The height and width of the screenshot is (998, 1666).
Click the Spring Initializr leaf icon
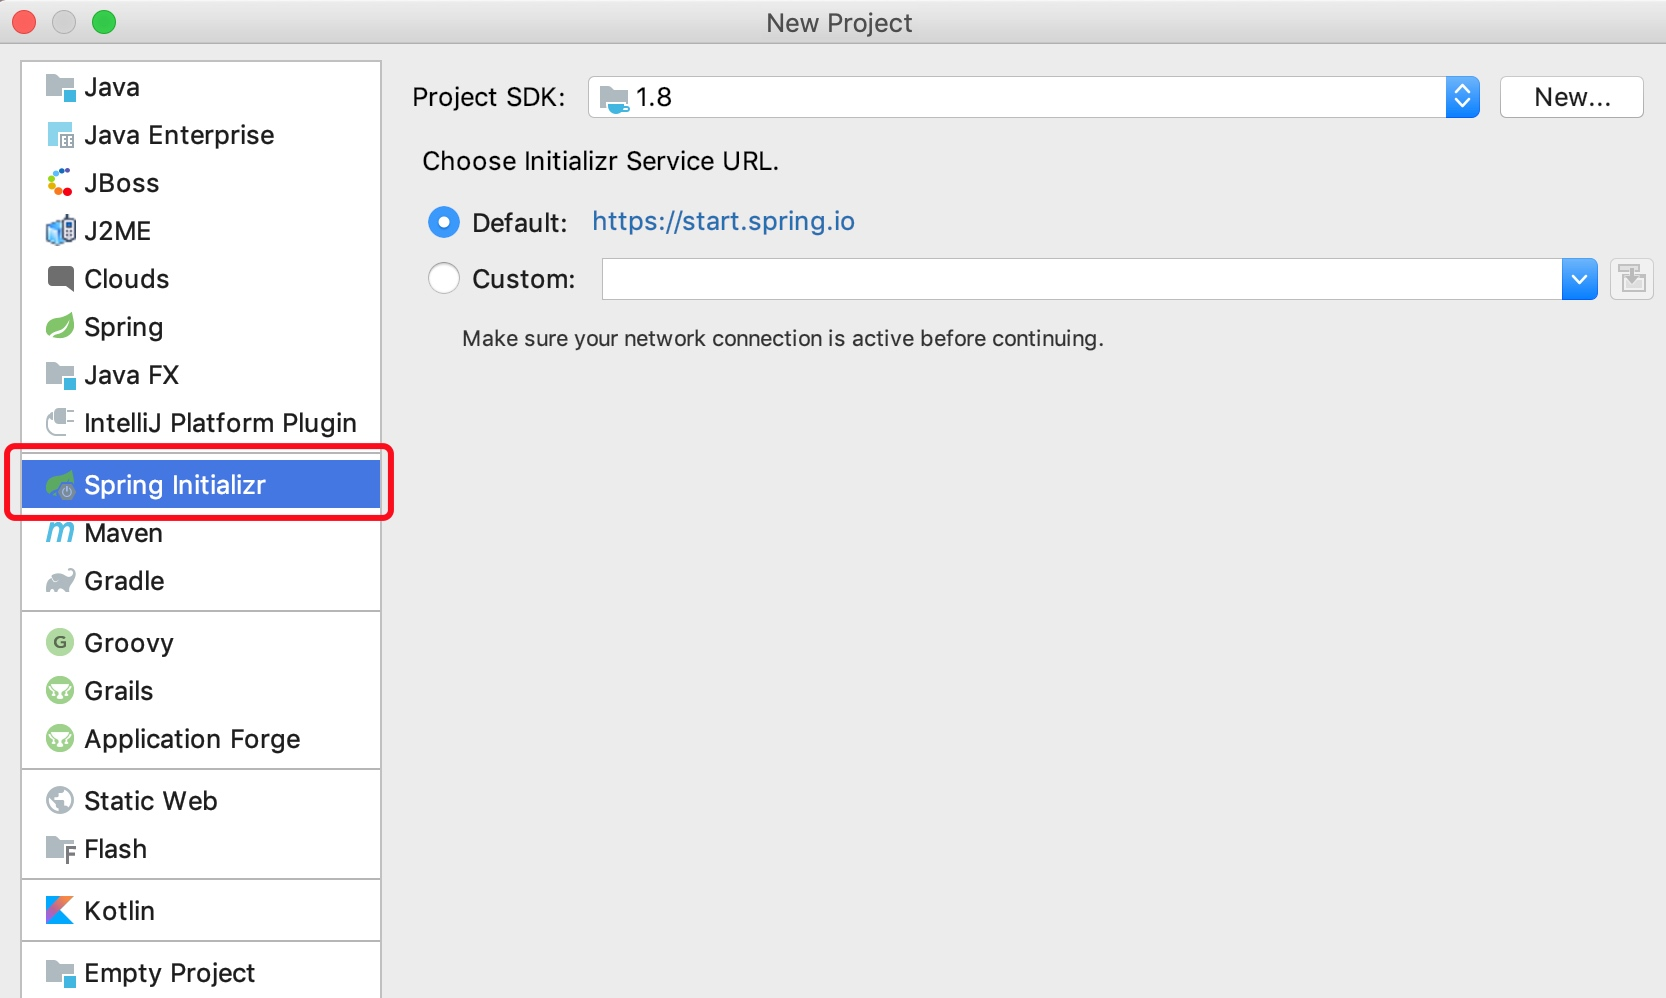tap(60, 485)
